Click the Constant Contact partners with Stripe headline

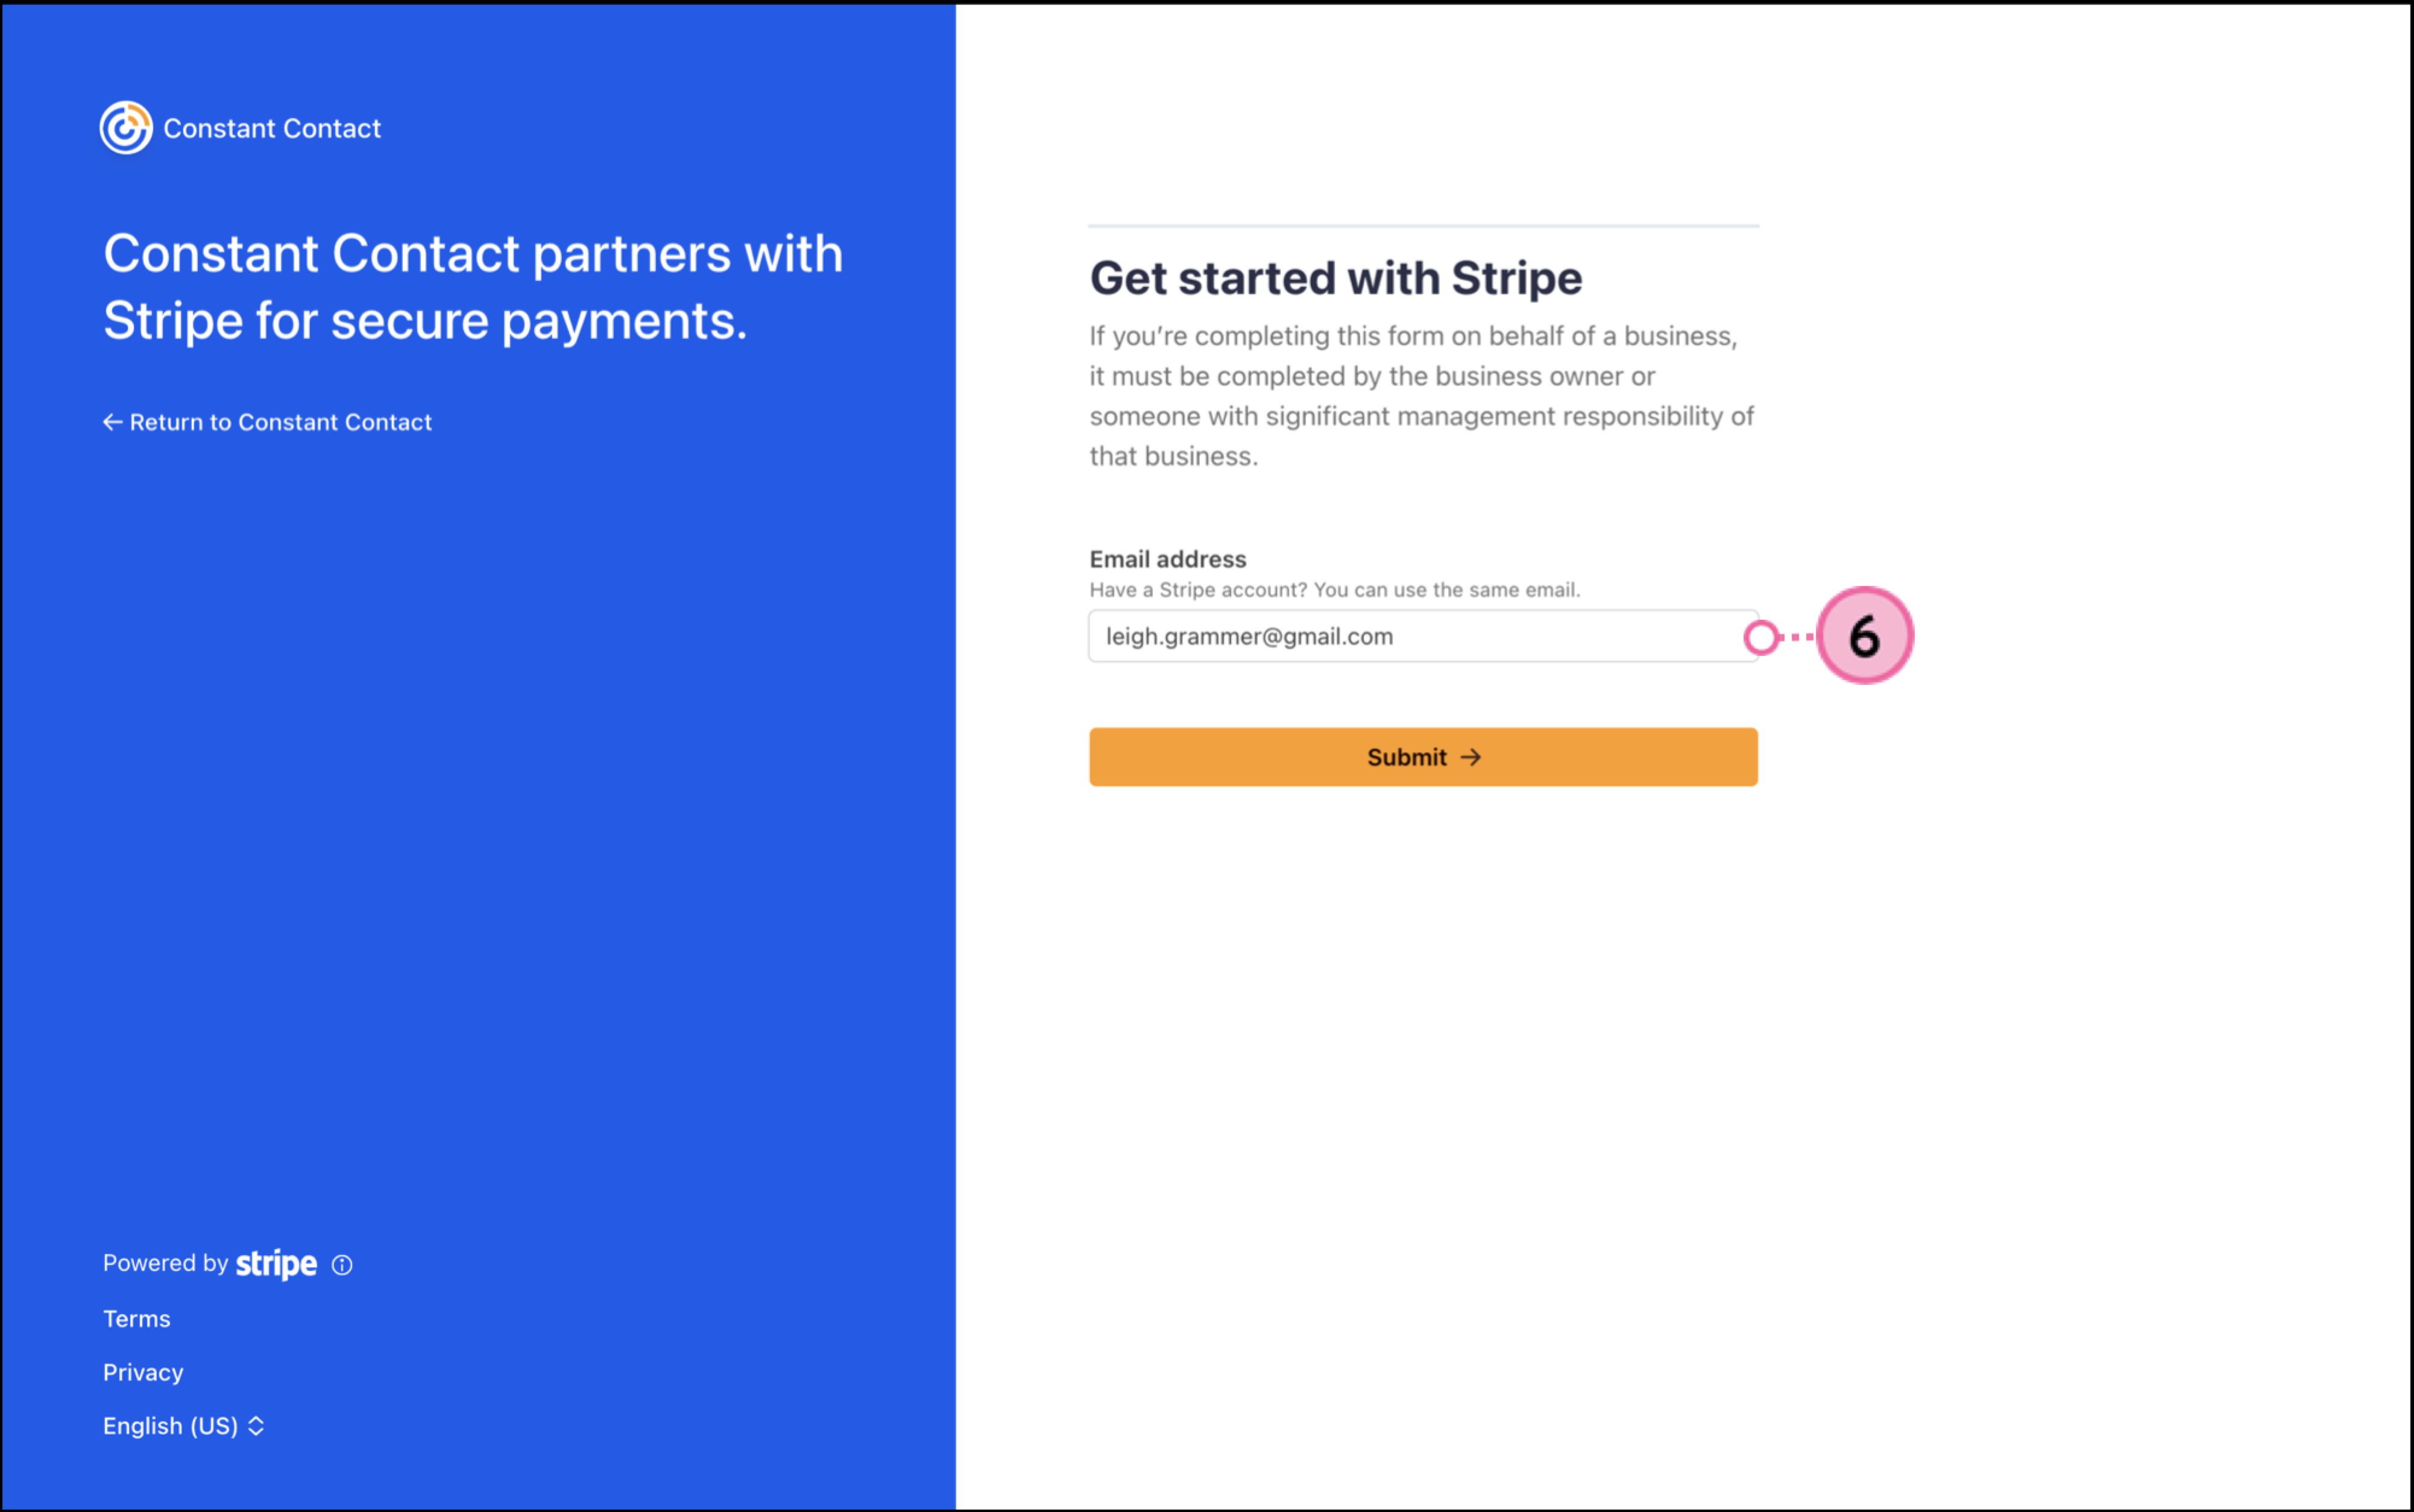click(473, 287)
